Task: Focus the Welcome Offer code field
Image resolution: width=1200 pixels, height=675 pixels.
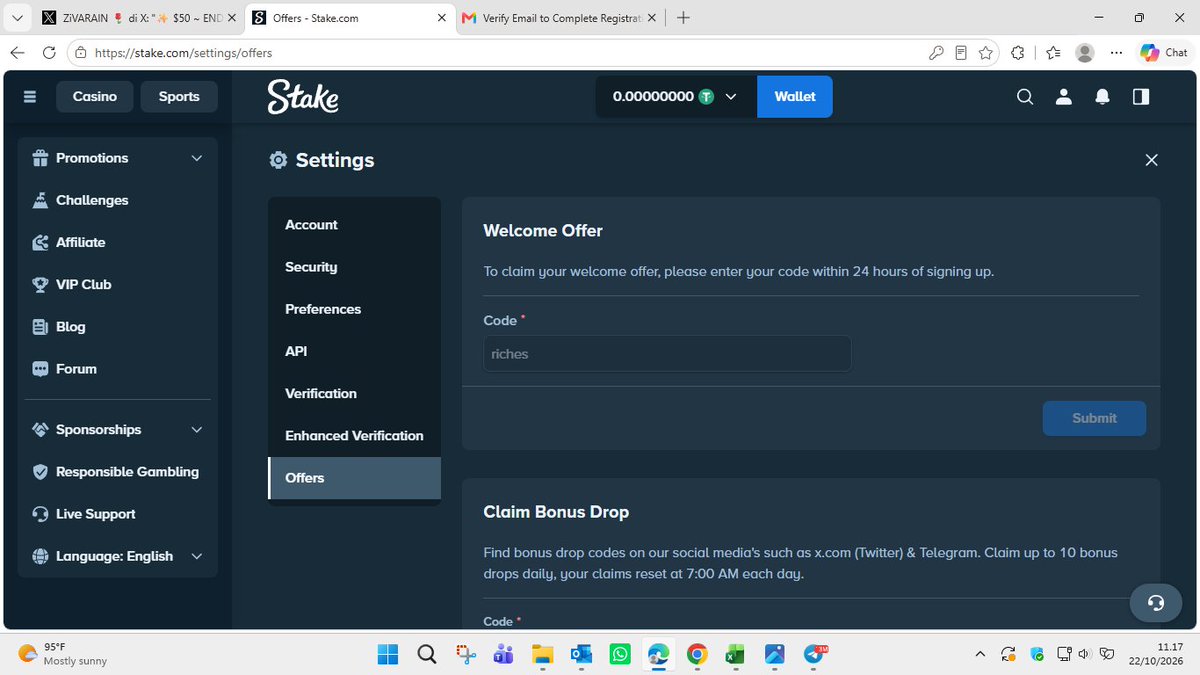Action: pyautogui.click(x=667, y=354)
